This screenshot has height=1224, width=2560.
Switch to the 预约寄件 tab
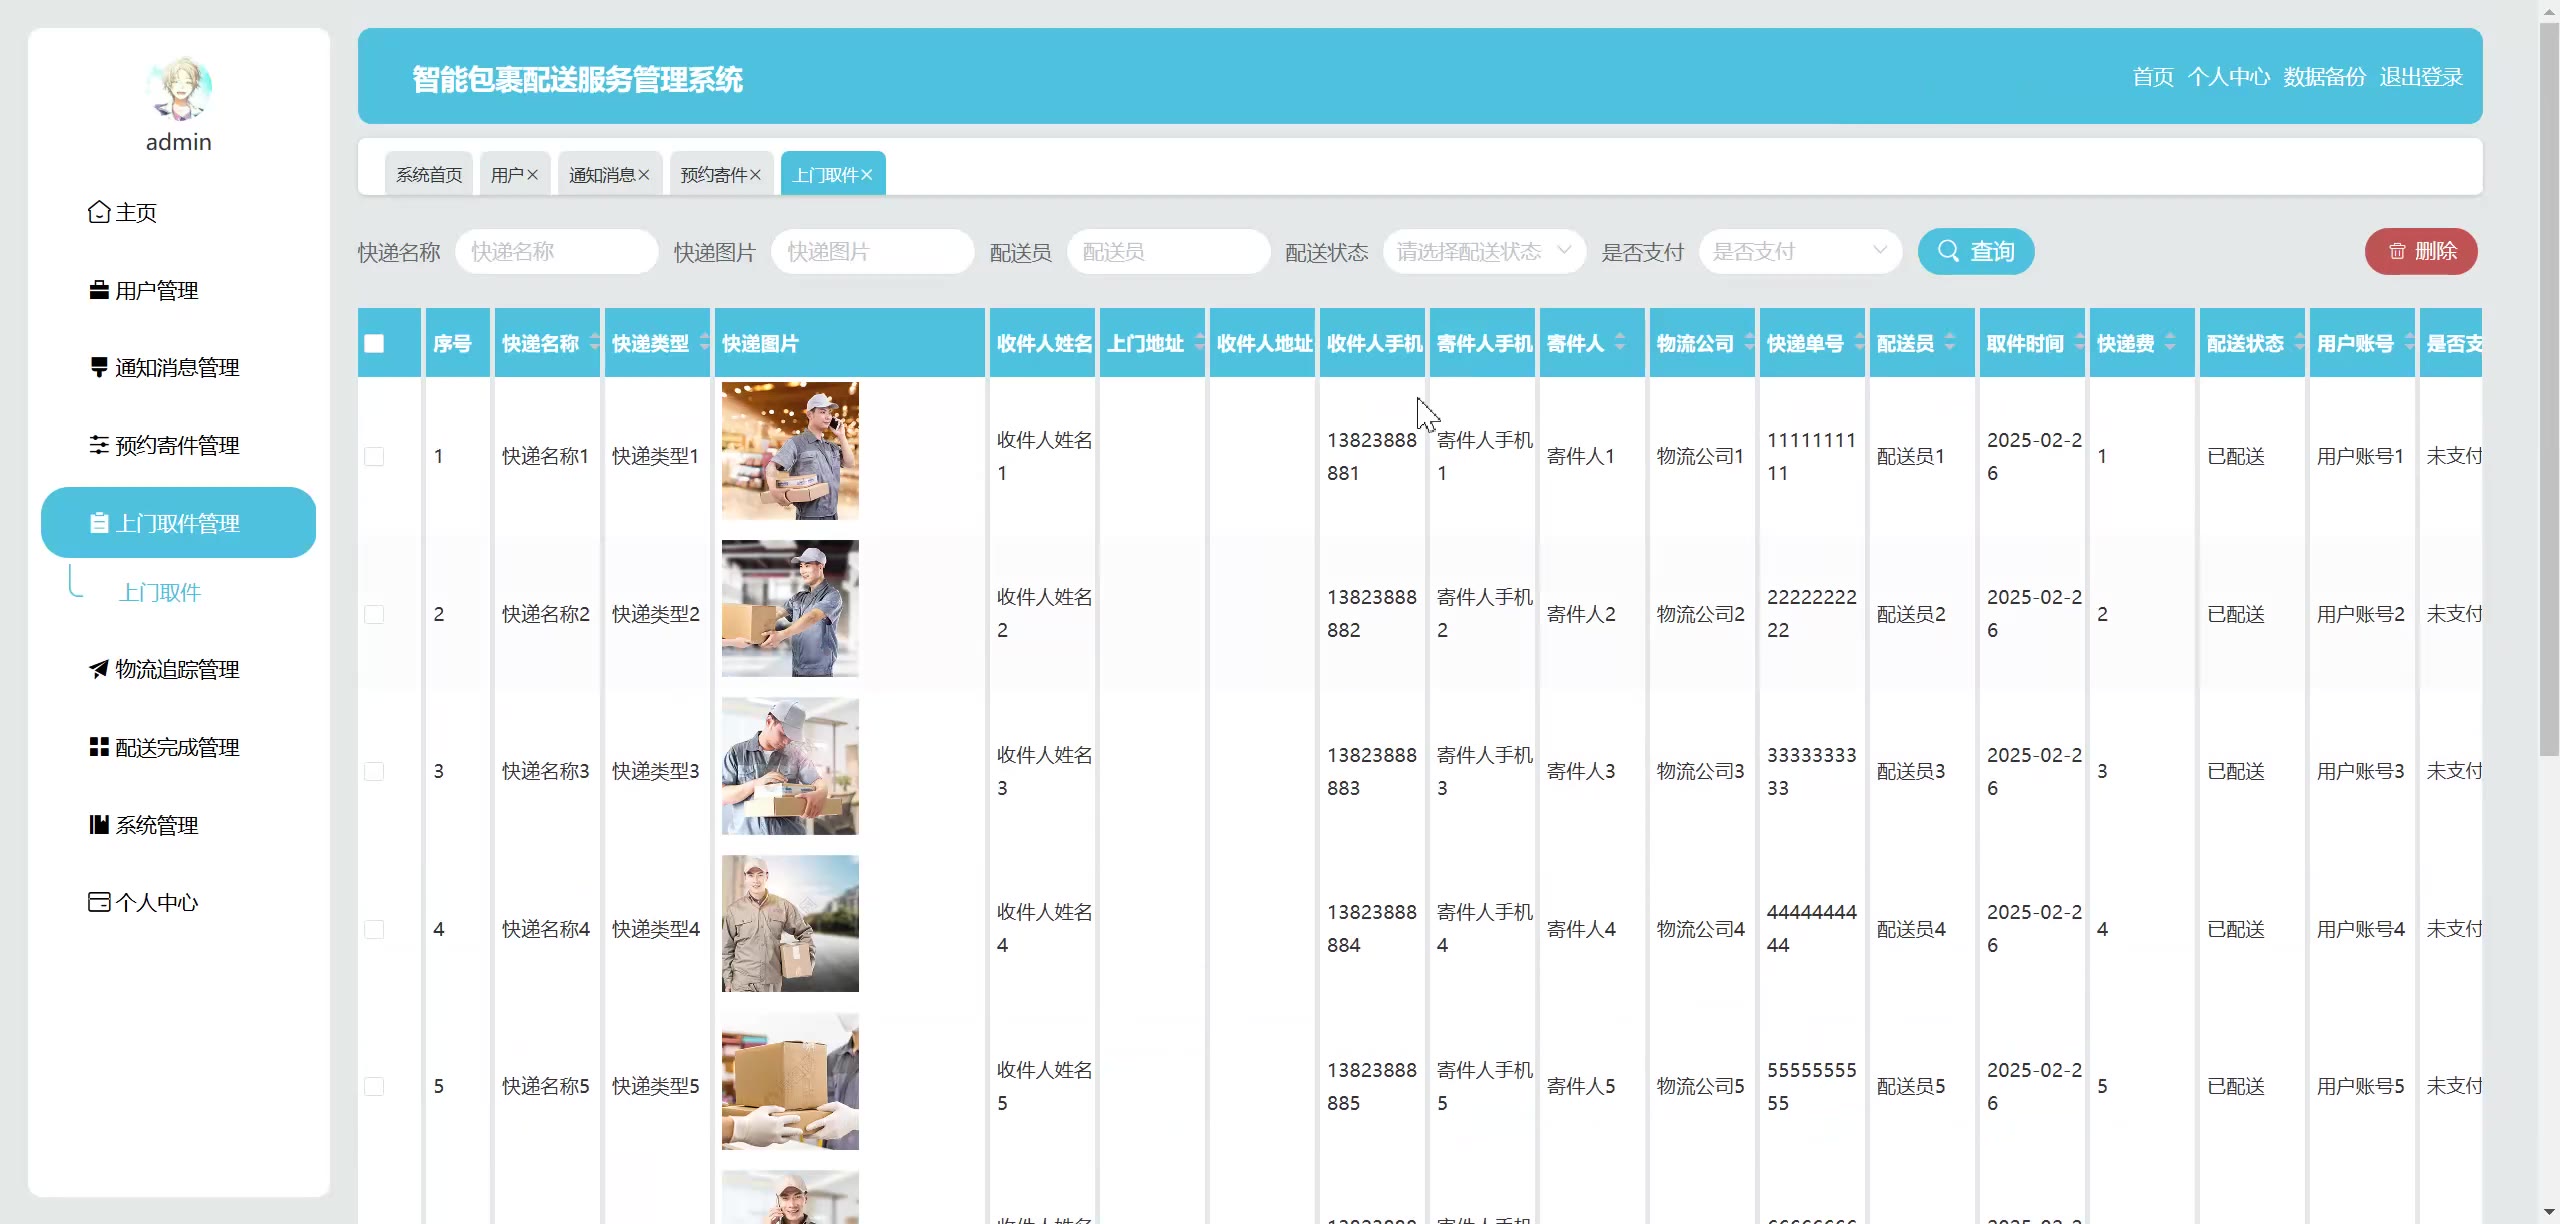pyautogui.click(x=713, y=175)
